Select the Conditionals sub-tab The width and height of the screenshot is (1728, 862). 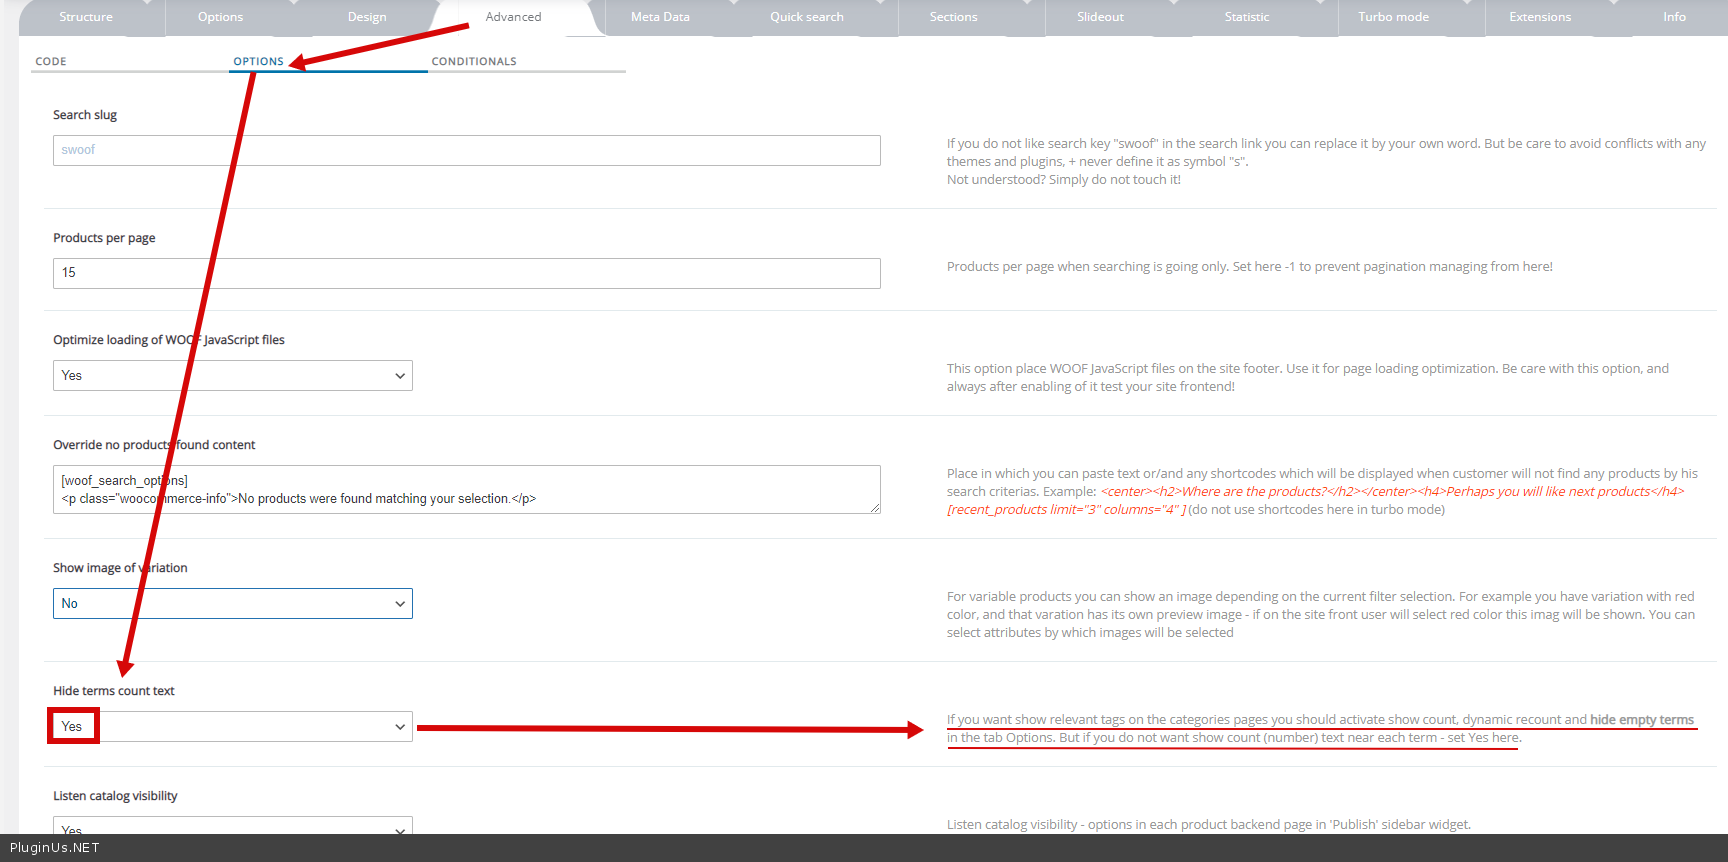click(474, 62)
